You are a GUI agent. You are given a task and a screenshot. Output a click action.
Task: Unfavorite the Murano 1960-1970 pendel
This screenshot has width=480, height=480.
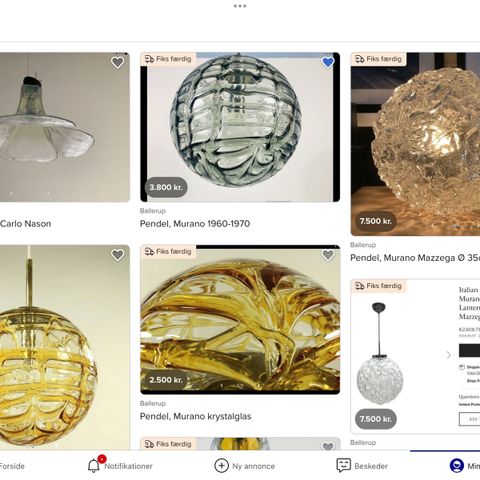tap(328, 63)
